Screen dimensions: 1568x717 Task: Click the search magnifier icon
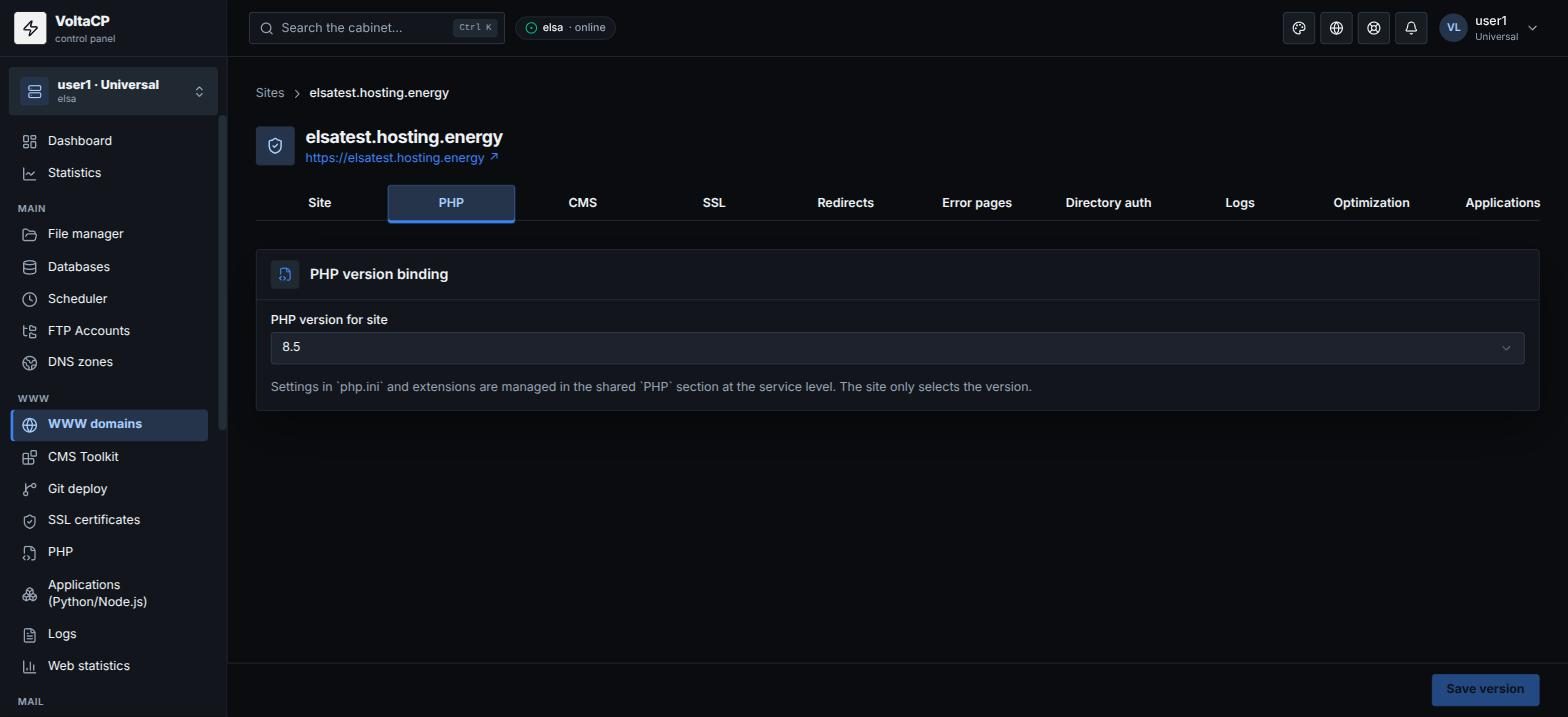click(x=267, y=28)
